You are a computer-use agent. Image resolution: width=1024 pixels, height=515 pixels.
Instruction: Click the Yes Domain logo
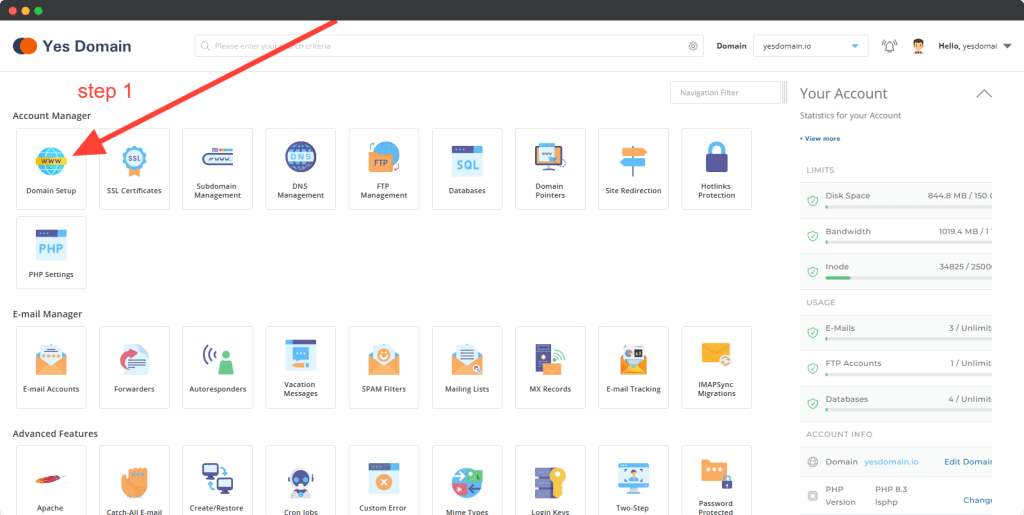pyautogui.click(x=72, y=46)
